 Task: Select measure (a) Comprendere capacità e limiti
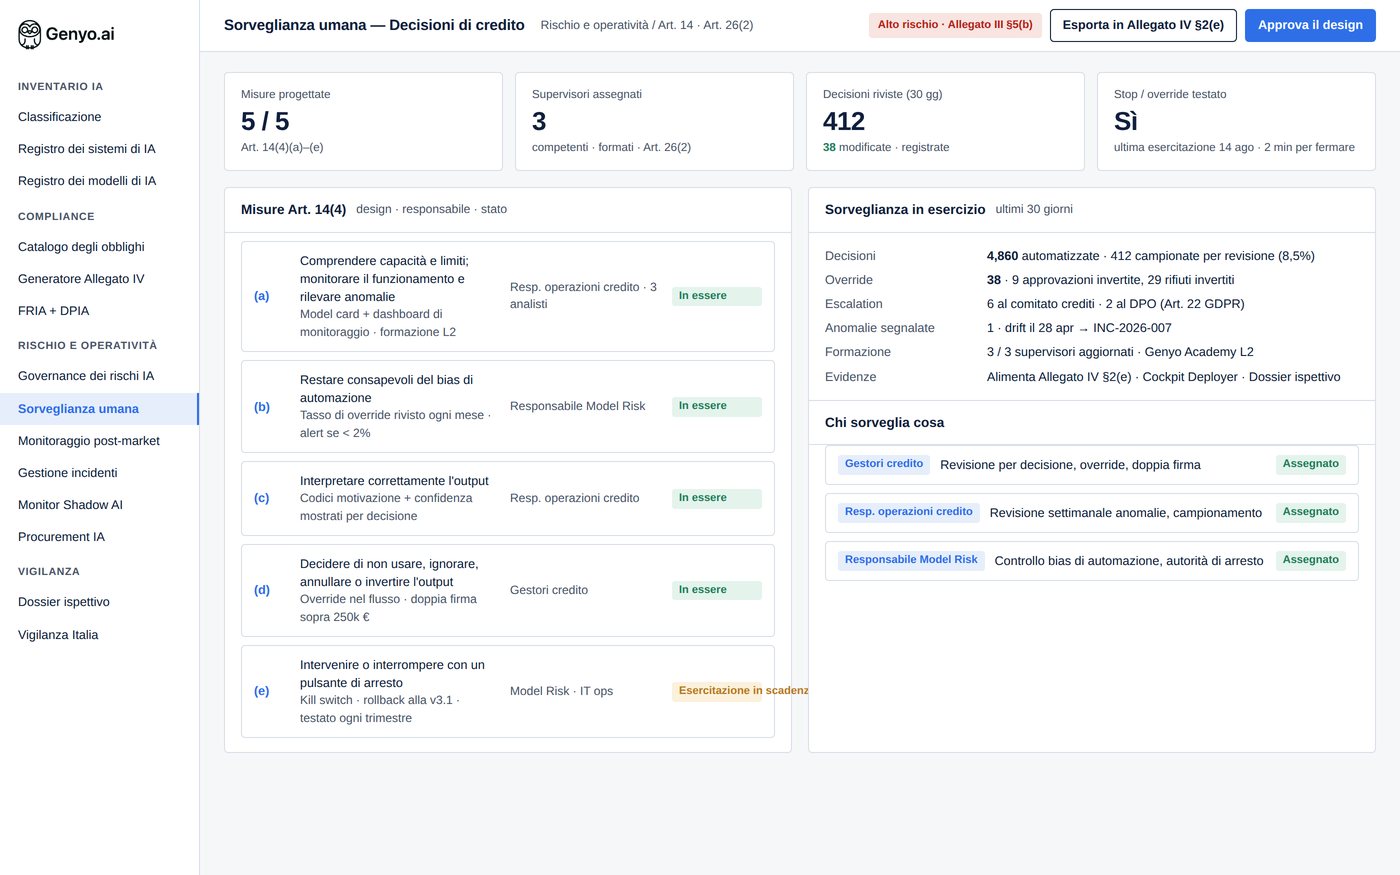pos(508,296)
